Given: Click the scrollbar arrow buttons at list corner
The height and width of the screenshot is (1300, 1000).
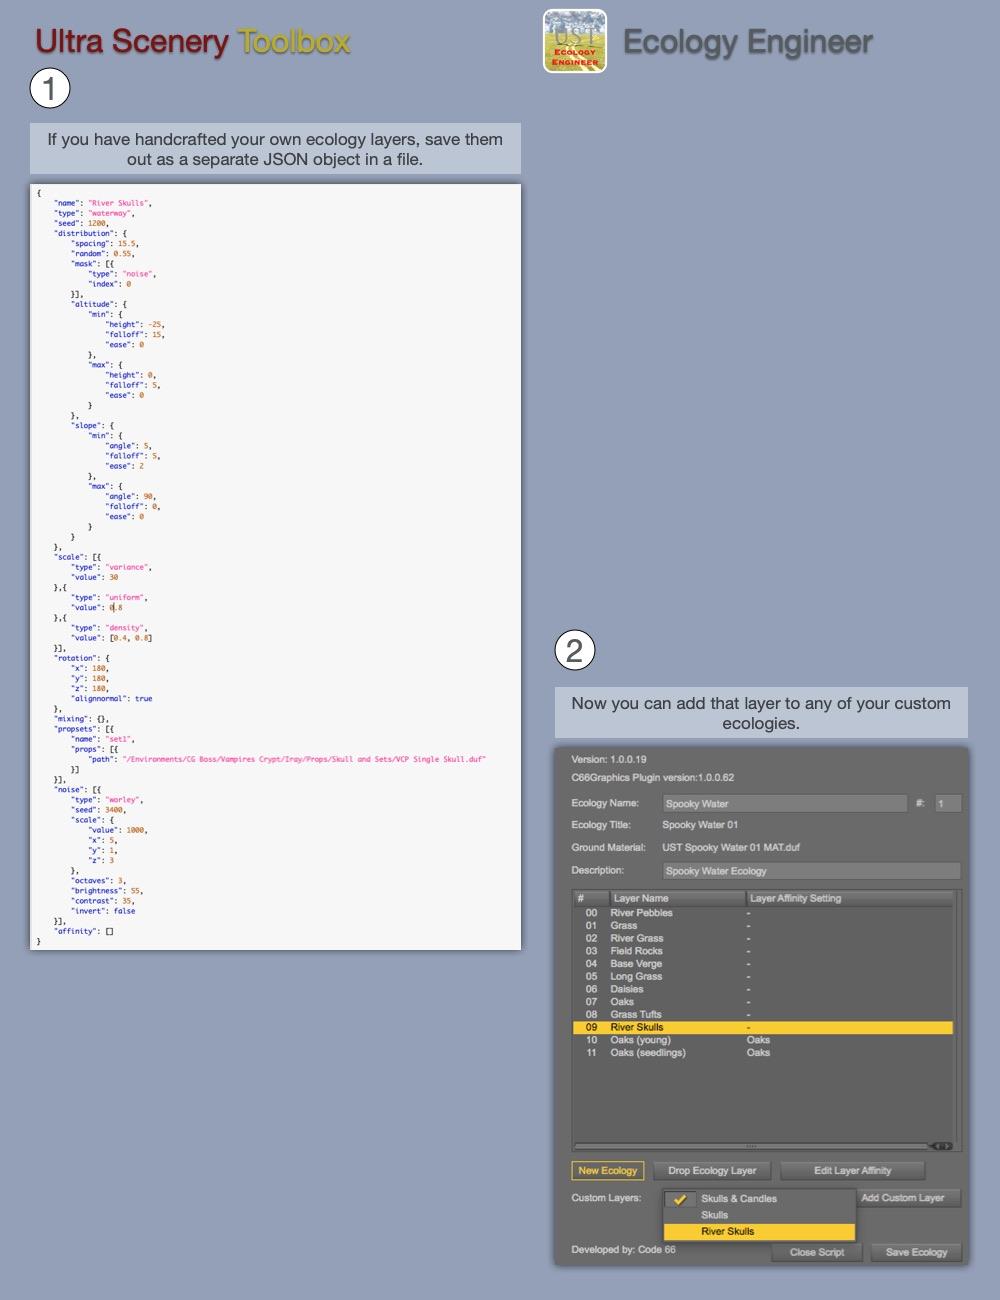Looking at the screenshot, I should point(941,1146).
